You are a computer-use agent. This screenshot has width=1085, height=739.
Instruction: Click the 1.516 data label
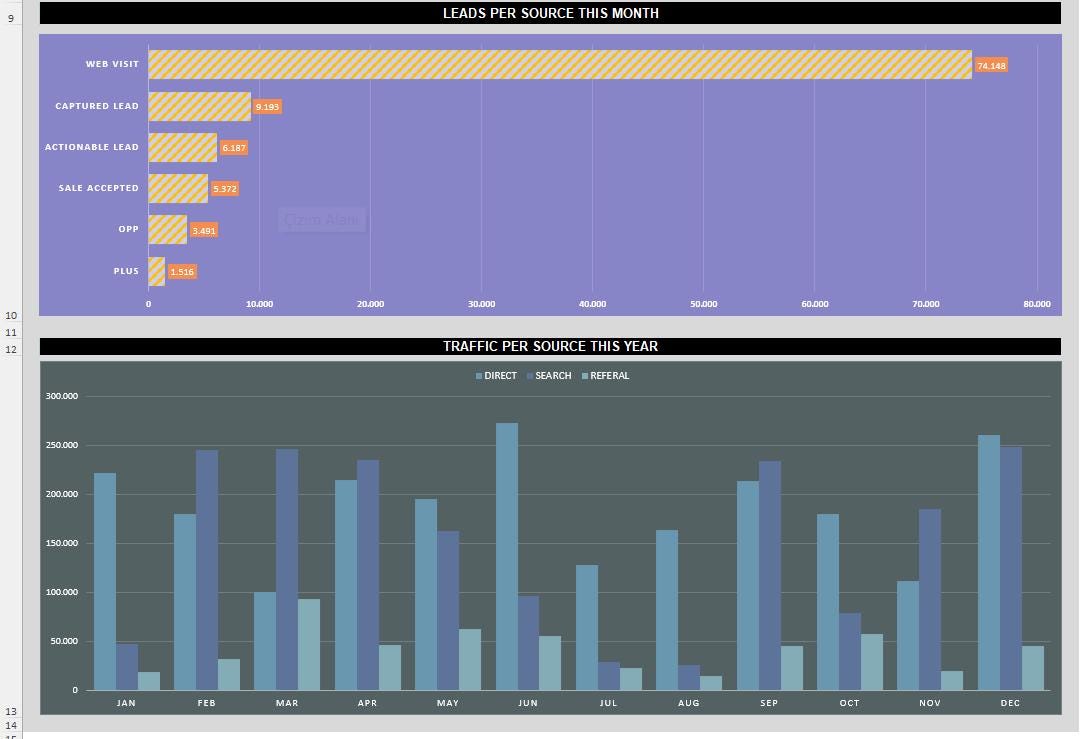[182, 271]
